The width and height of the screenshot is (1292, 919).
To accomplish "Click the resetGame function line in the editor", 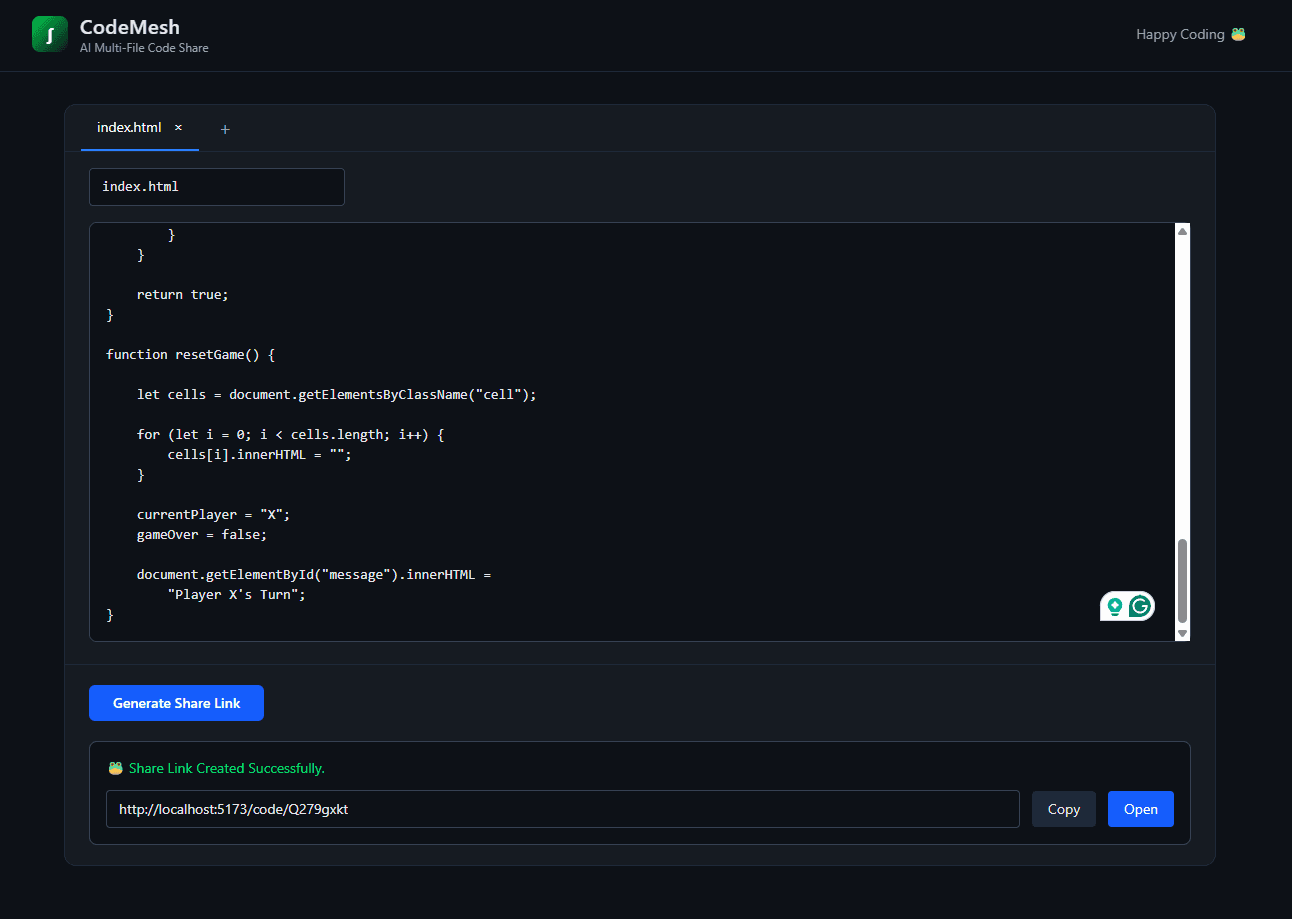I will (188, 354).
